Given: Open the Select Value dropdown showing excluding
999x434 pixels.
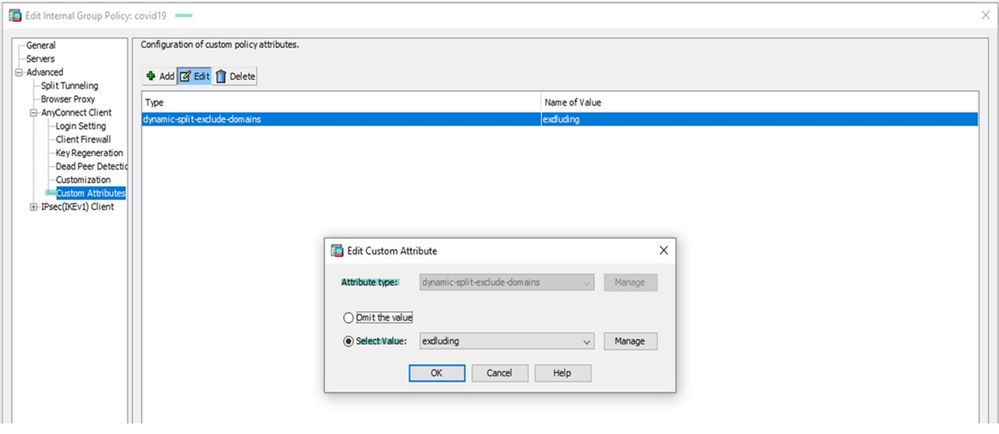Looking at the screenshot, I should 507,341.
